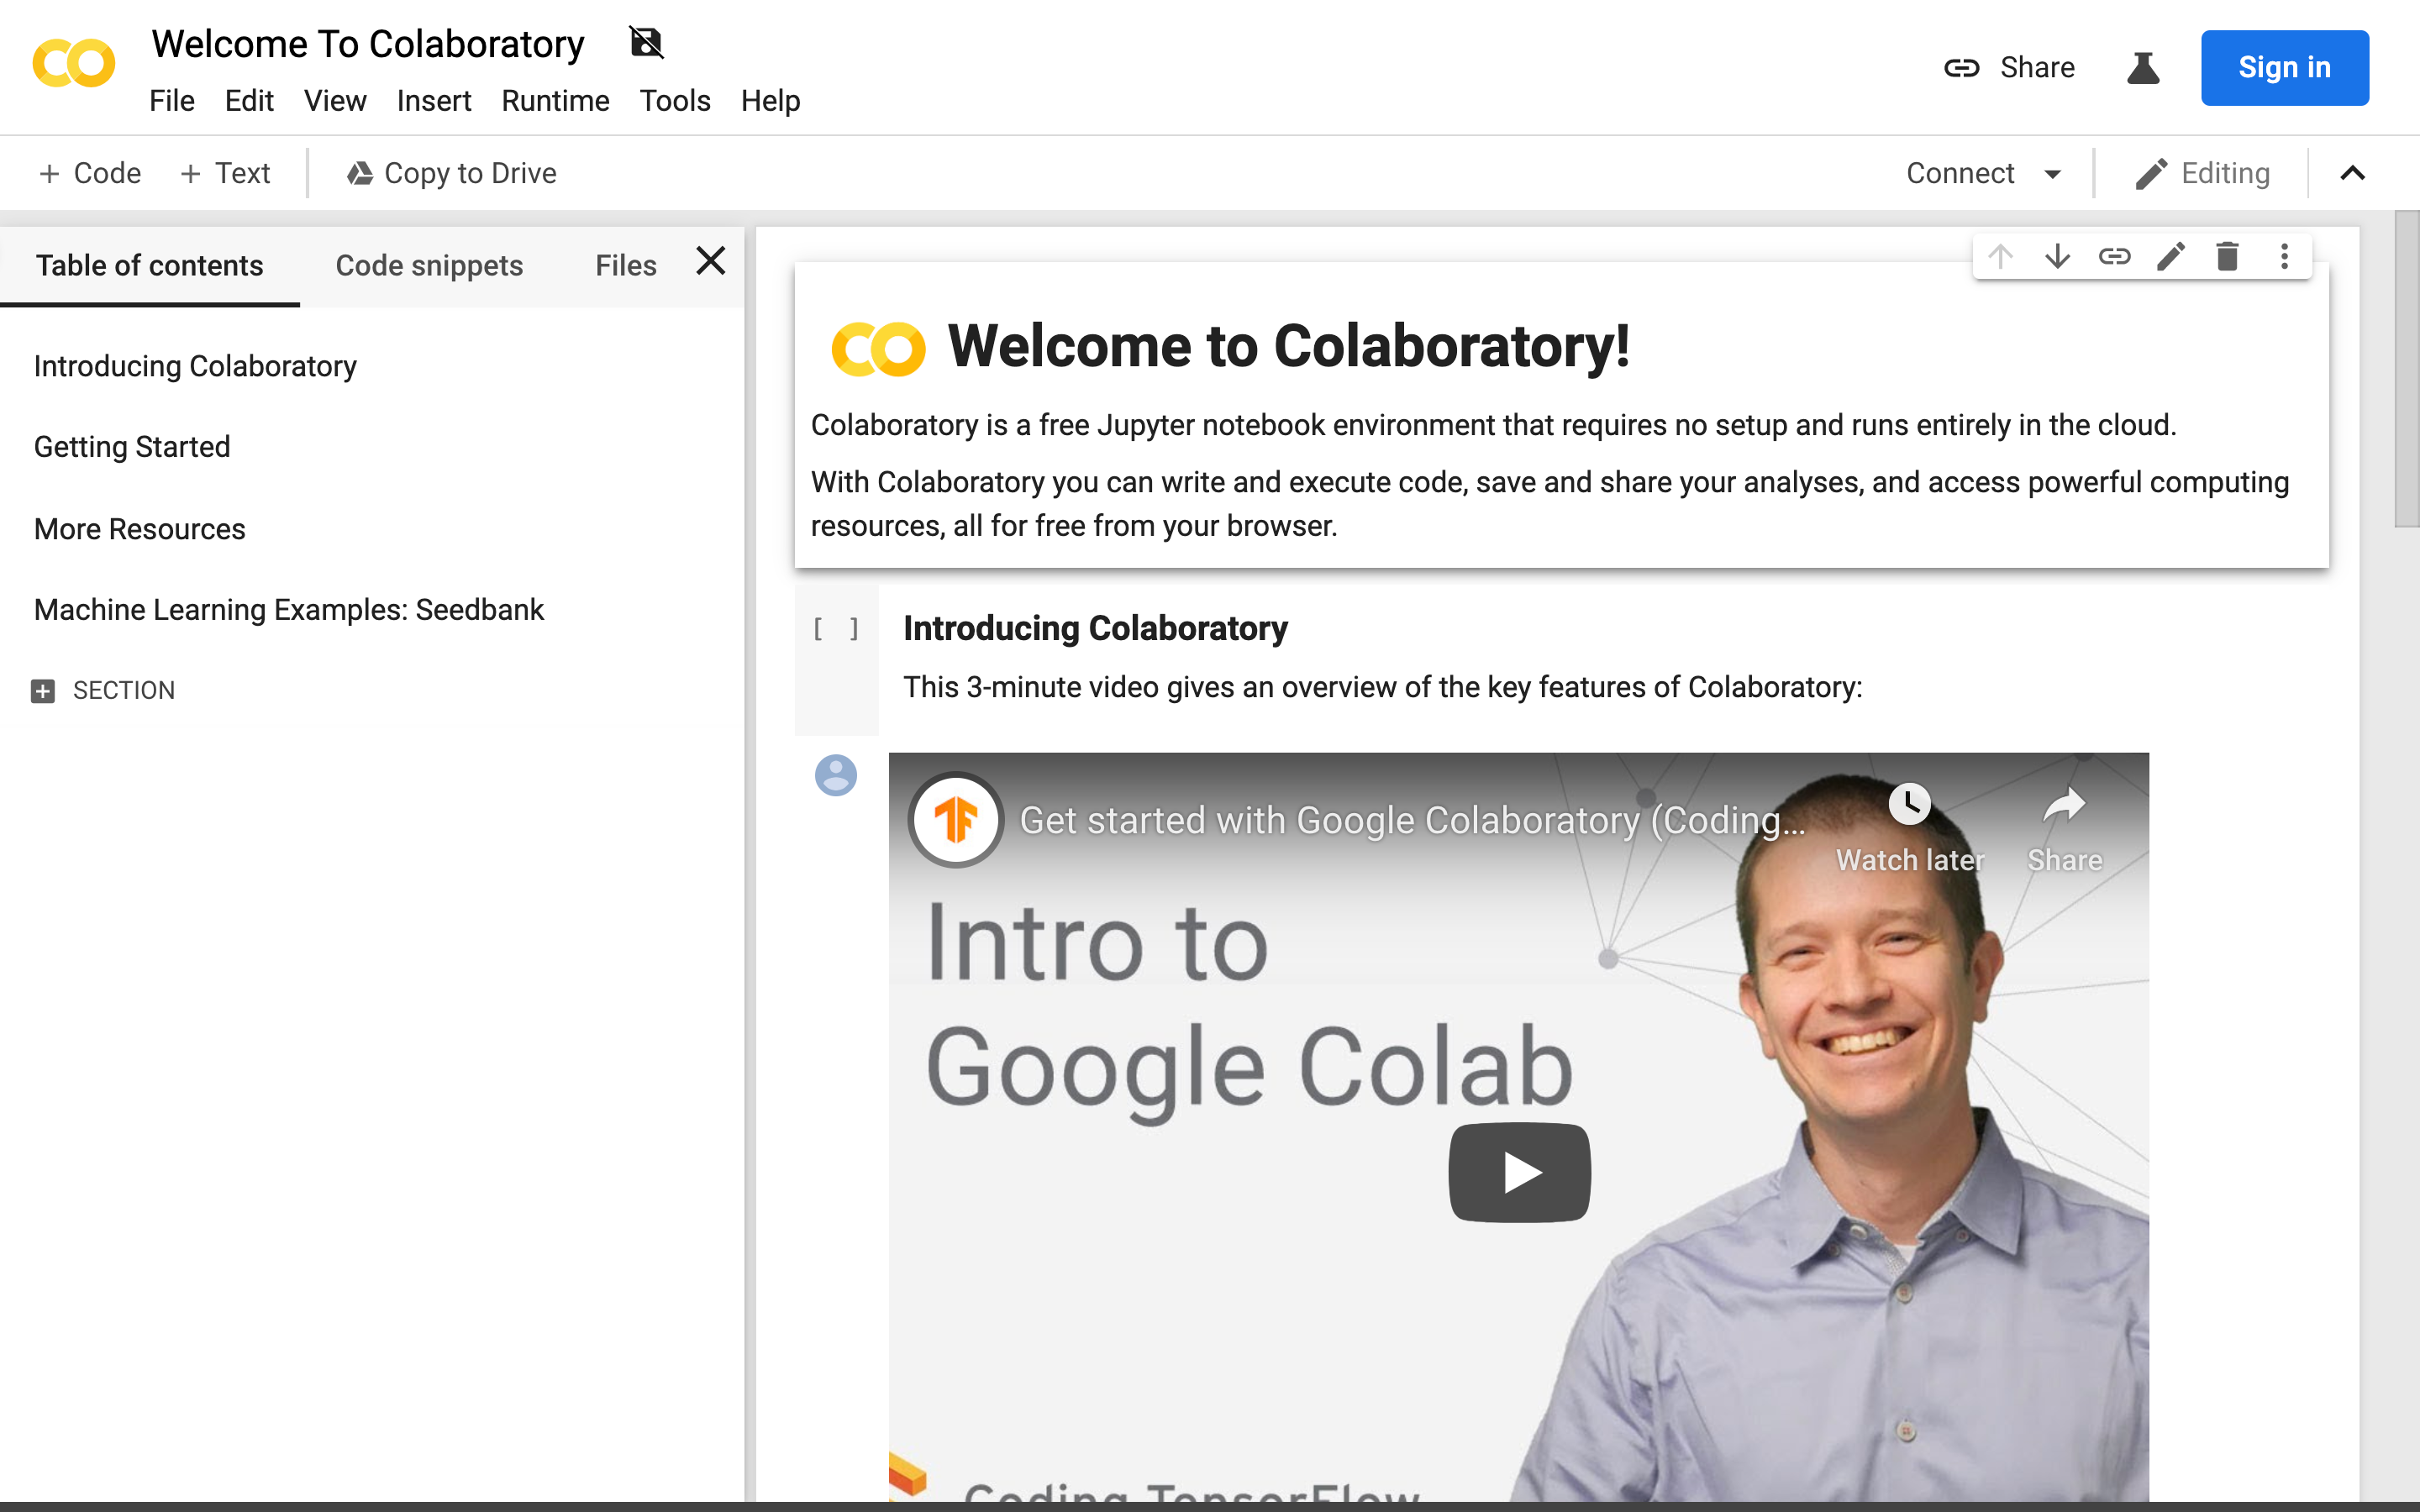Click the Colab logo in header

point(74,64)
